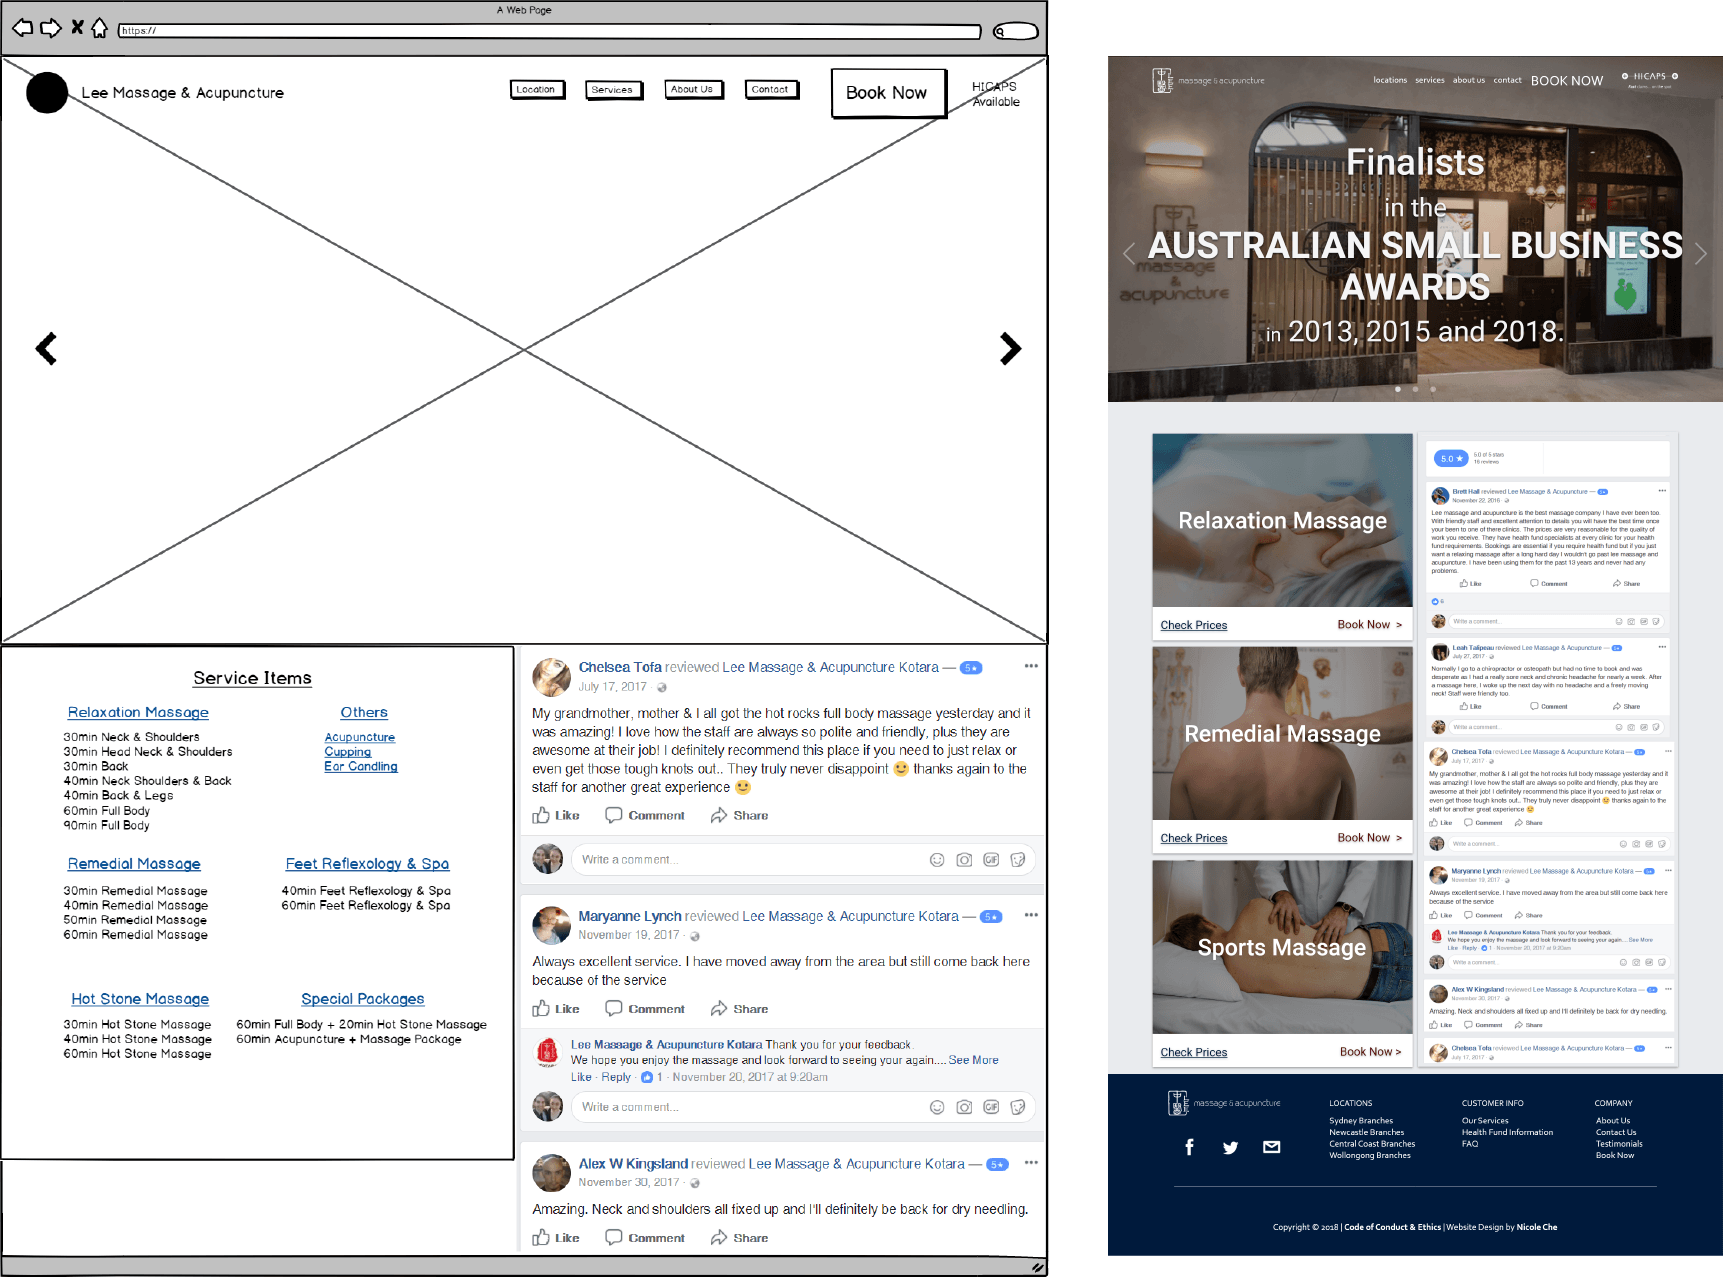Viewport: 1723px width, 1277px height.
Task: Click Facebook icon in design footer
Action: pos(1189,1147)
